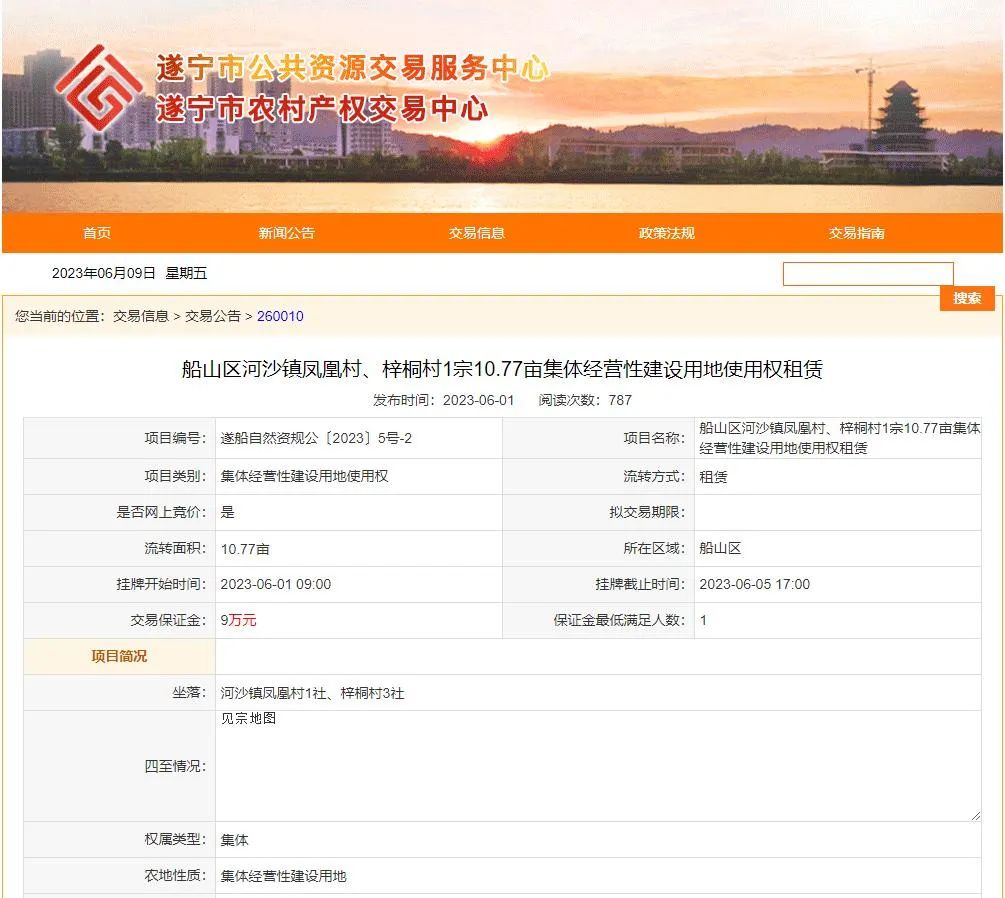Click the 9万元 deposit amount
1005x898 pixels.
click(x=239, y=620)
